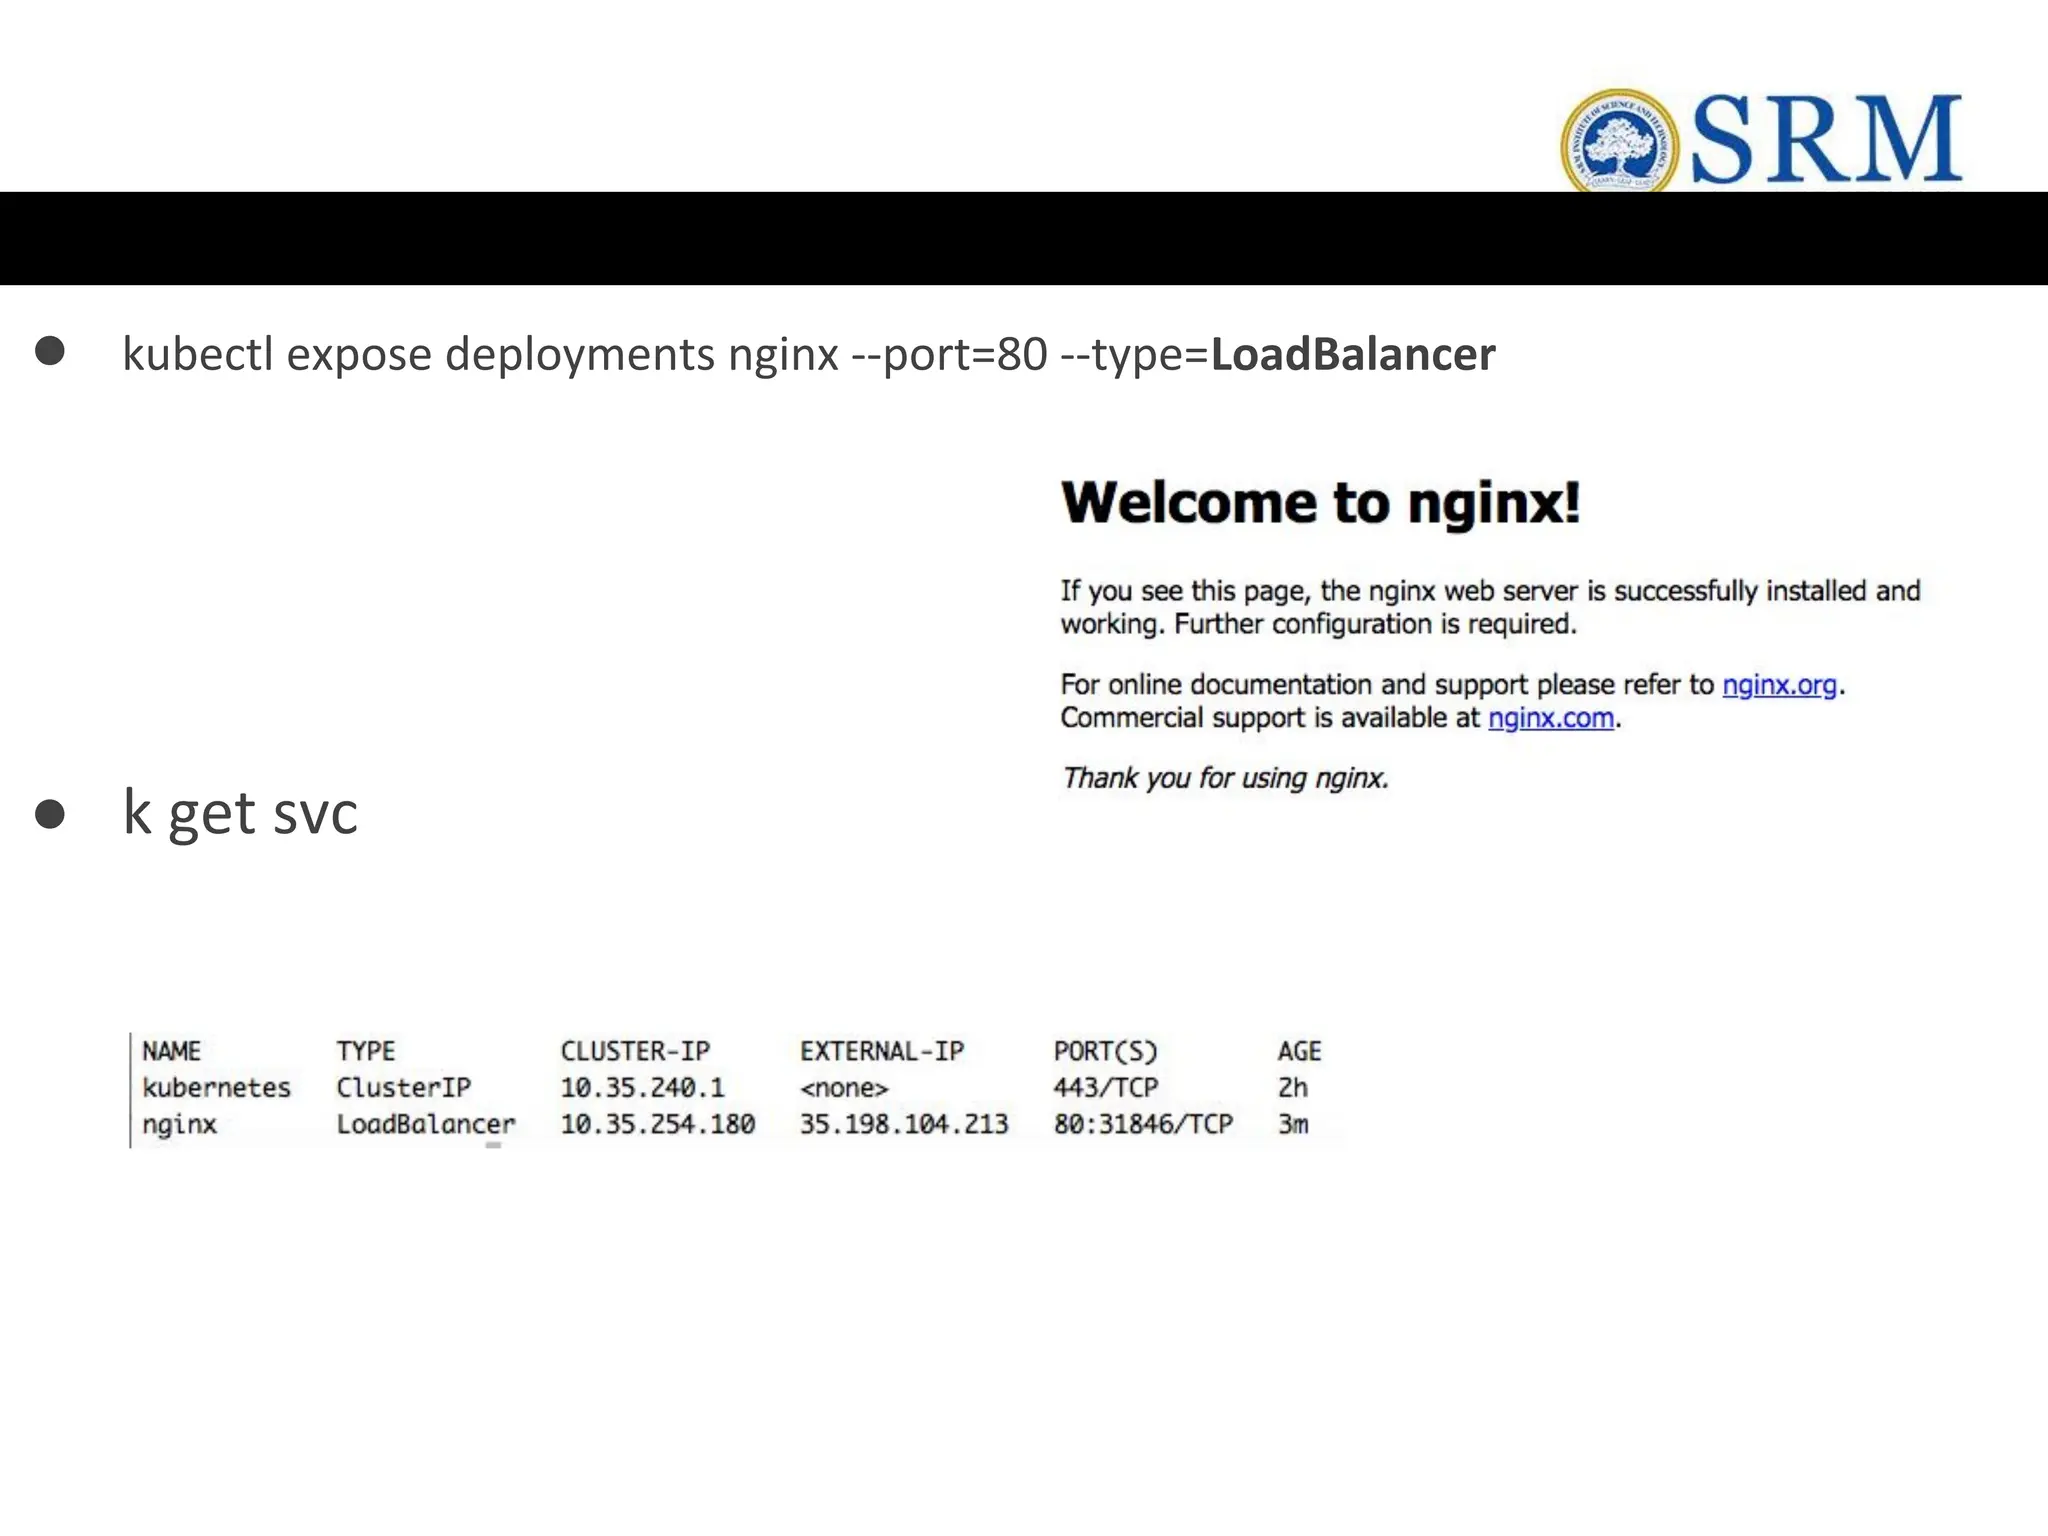Click 'Thank you for using nginx' text
This screenshot has width=2048, height=1536.
(1225, 778)
